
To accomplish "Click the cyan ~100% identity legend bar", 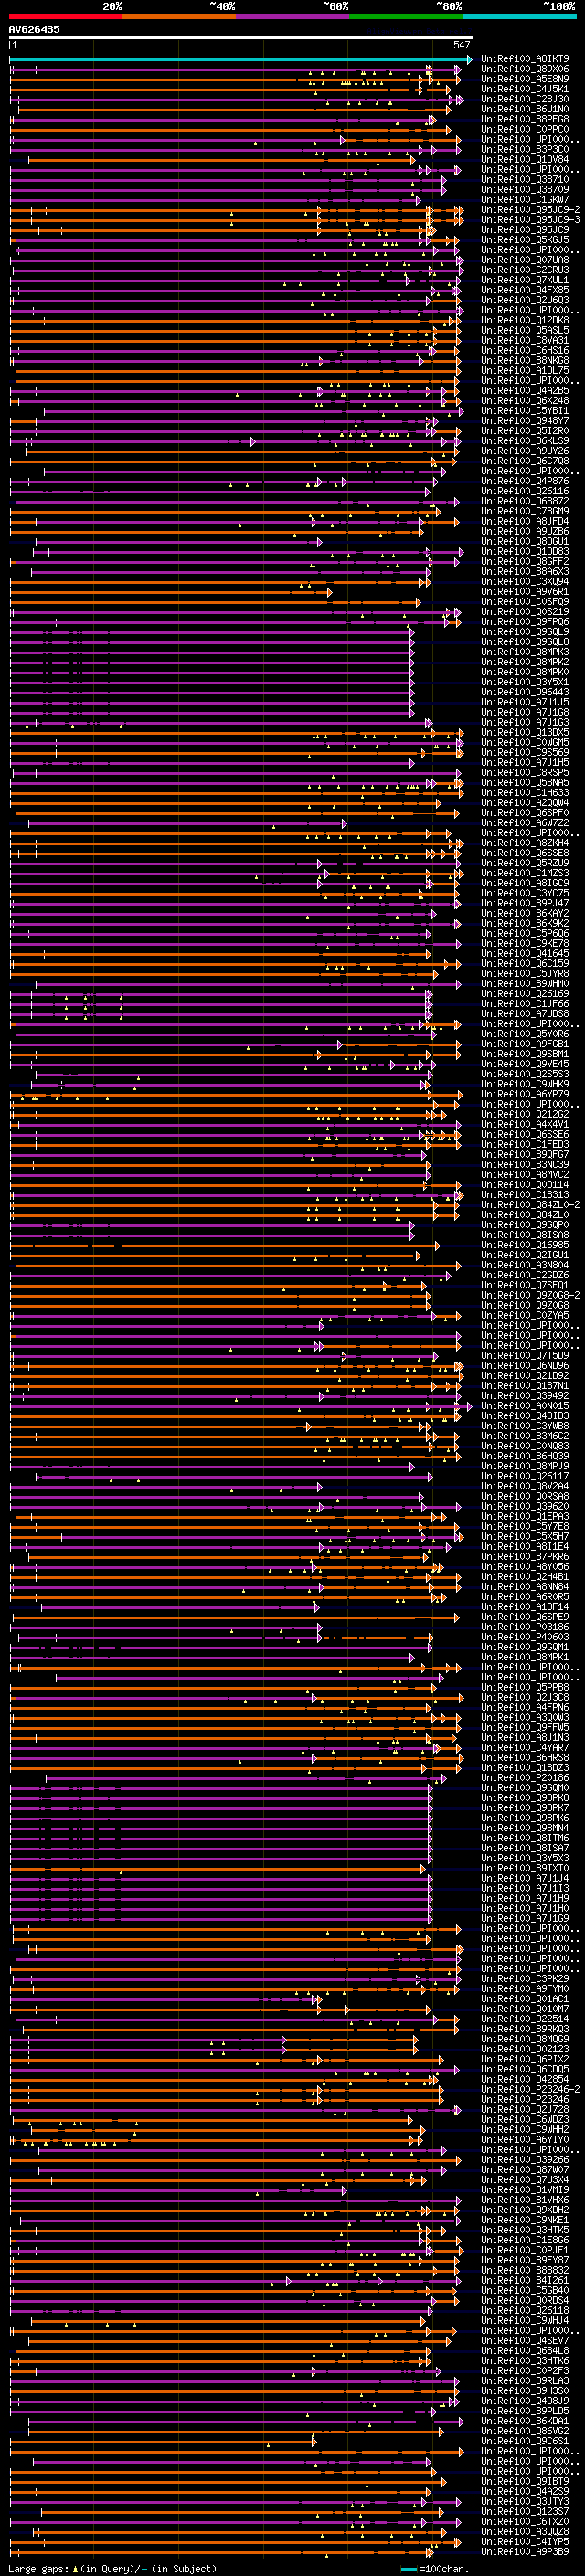I will click(x=519, y=17).
